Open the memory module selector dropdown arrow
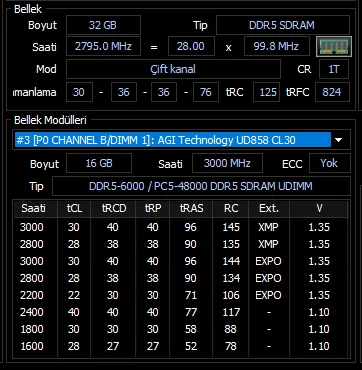362x370 pixels. [339, 140]
